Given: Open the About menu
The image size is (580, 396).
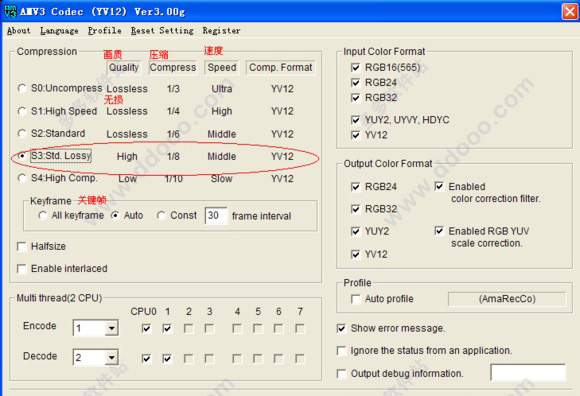Looking at the screenshot, I should tap(18, 31).
